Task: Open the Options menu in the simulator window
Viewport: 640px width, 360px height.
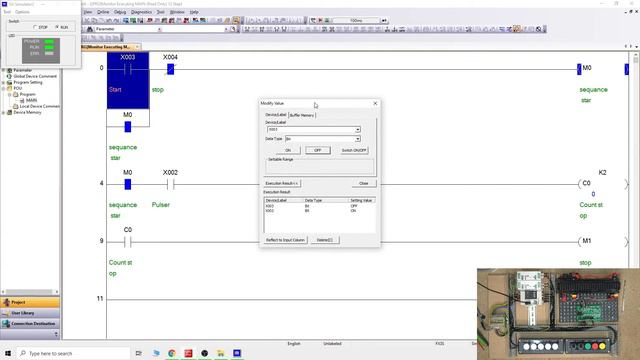Action: (x=22, y=12)
